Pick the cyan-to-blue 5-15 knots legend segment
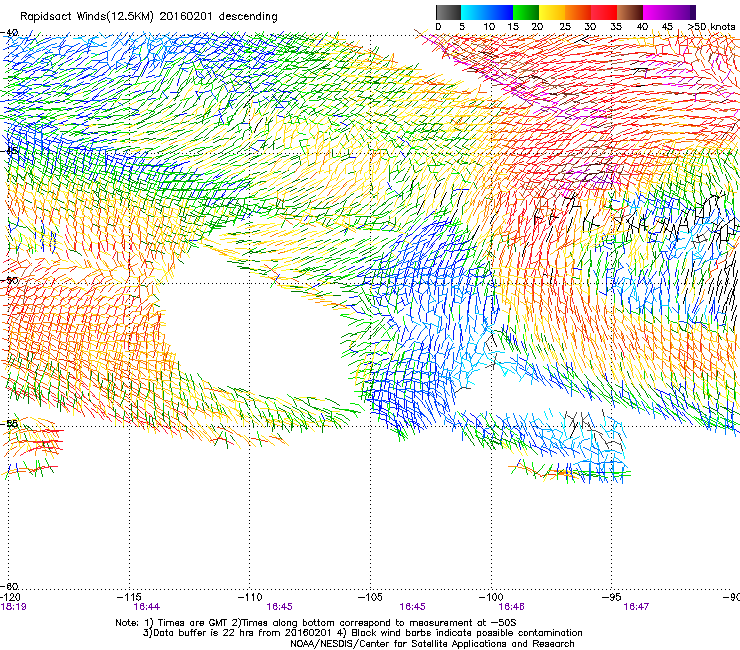Image resolution: width=740 pixels, height=650 pixels. click(x=487, y=12)
